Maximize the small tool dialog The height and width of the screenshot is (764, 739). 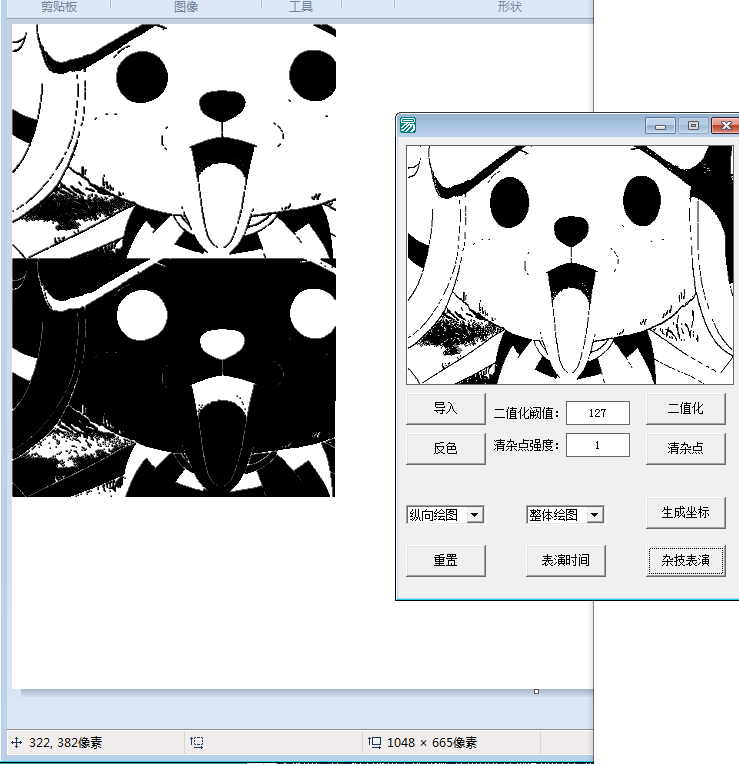693,126
